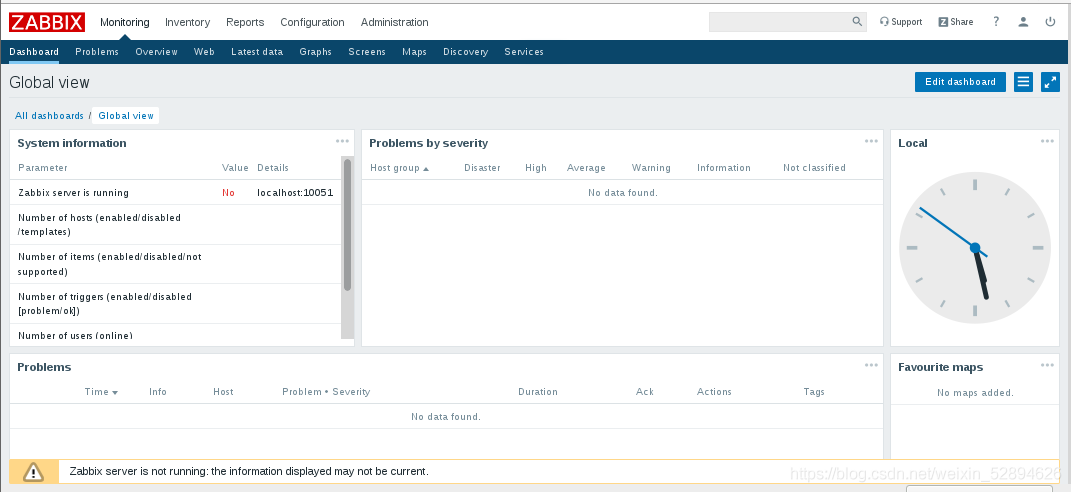The width and height of the screenshot is (1071, 492).
Task: Go to the Web submenu tab
Action: [x=204, y=52]
